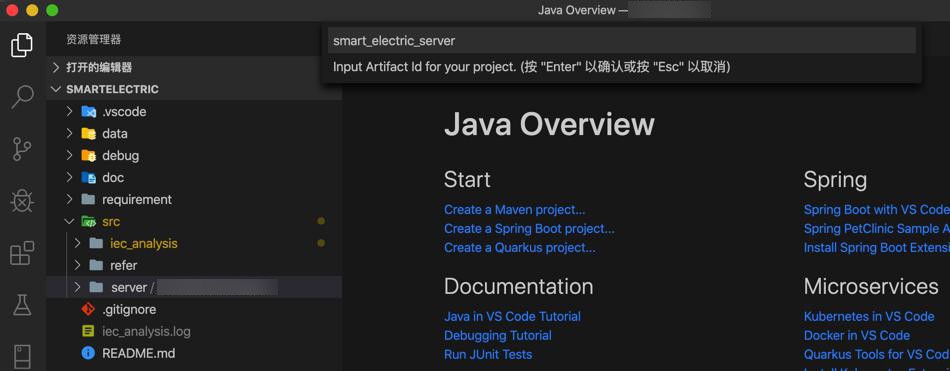The width and height of the screenshot is (950, 371).
Task: Open the Extensions view icon
Action: [x=22, y=253]
